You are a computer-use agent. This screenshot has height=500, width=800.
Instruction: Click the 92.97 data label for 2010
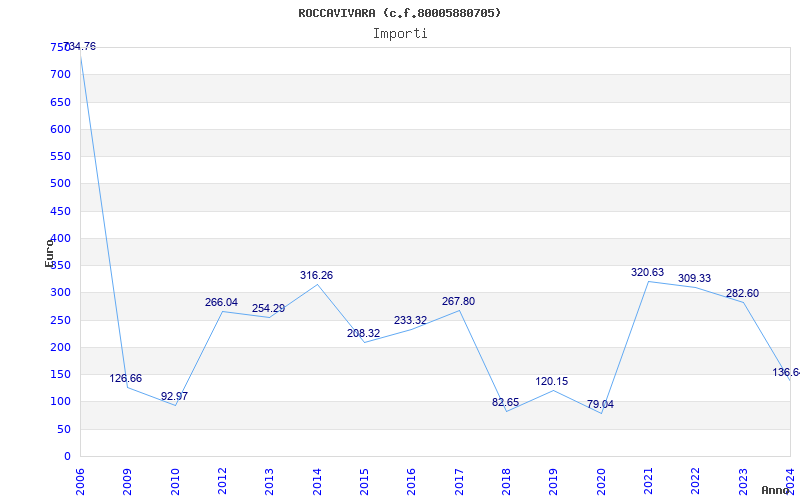point(174,396)
